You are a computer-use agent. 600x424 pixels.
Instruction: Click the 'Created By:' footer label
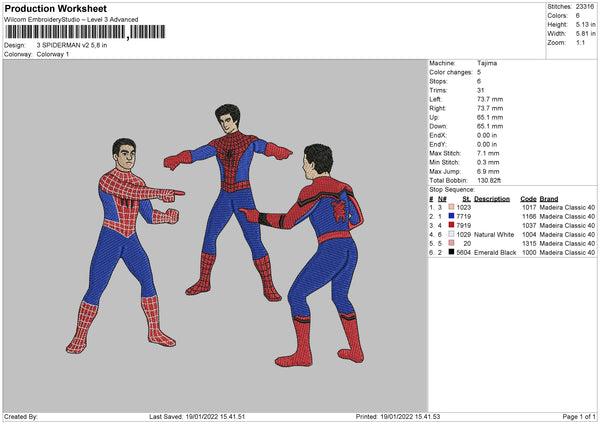[21, 417]
